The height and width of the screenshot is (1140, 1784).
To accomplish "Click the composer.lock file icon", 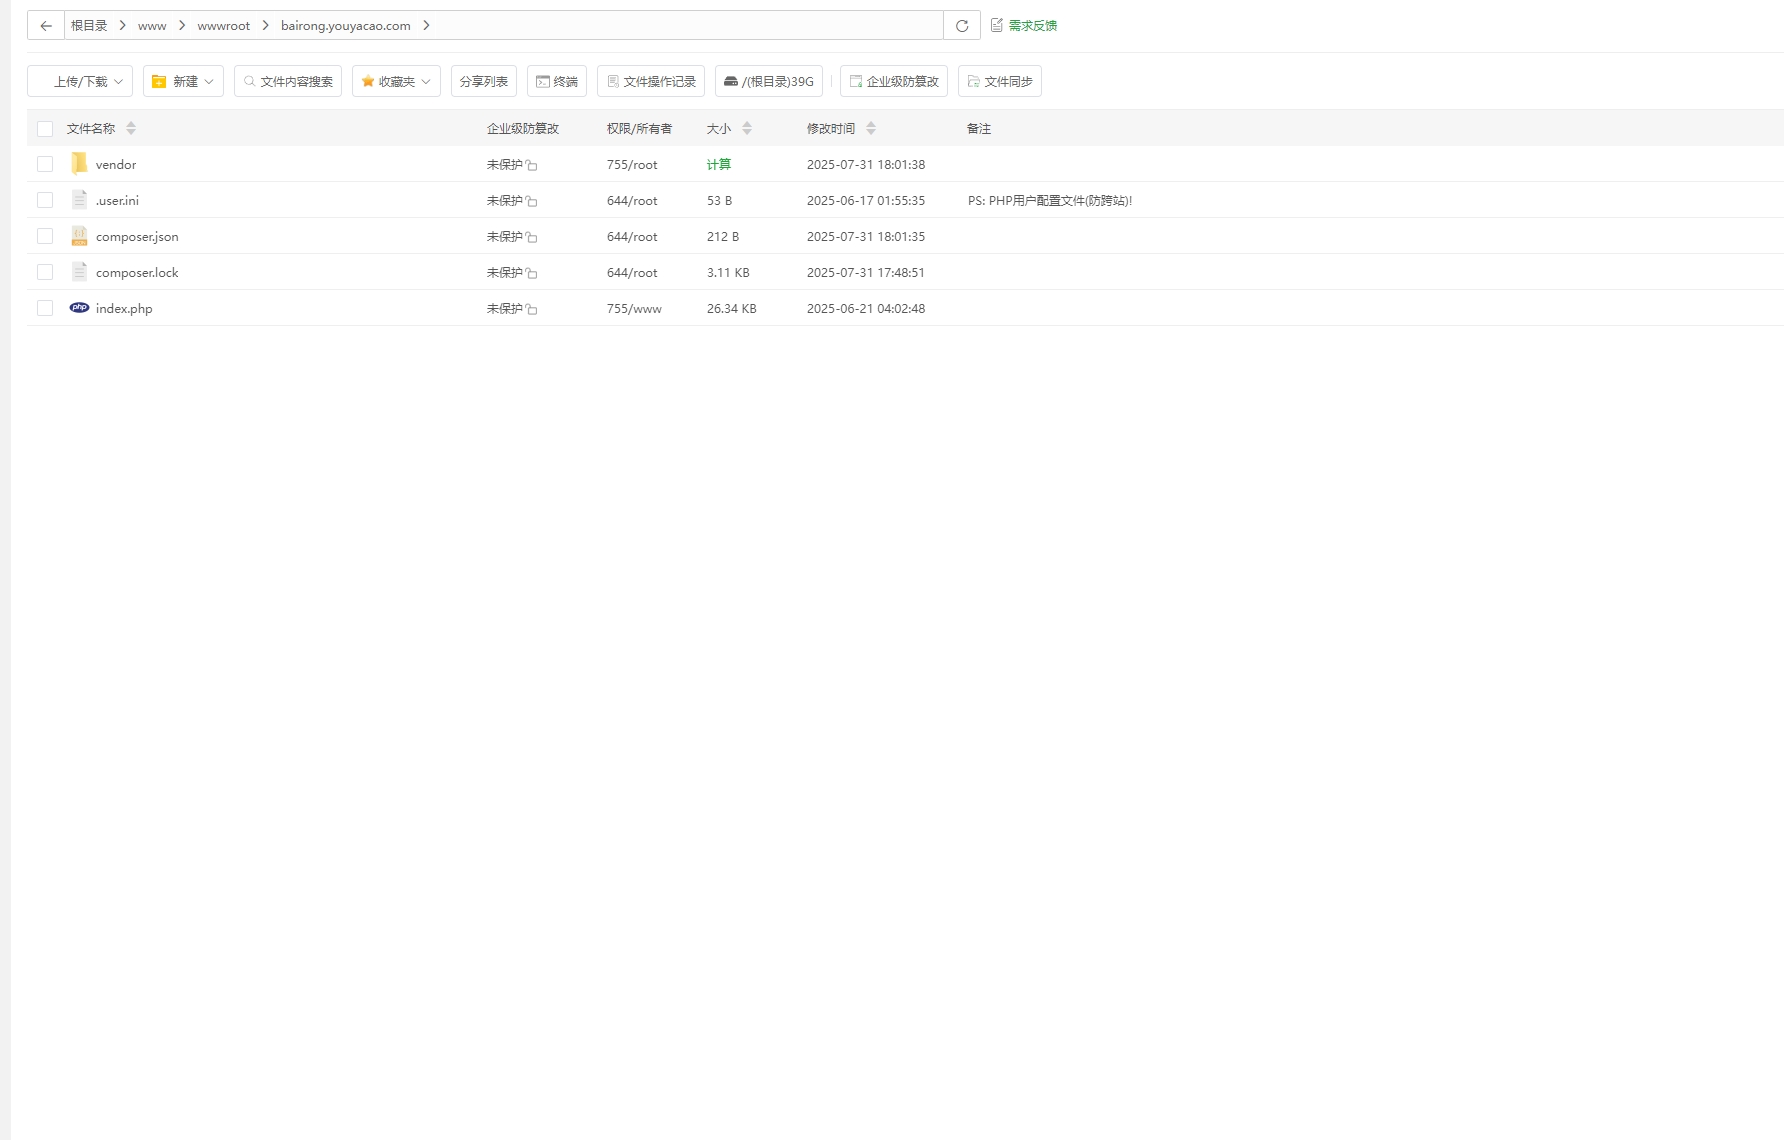I will 79,272.
